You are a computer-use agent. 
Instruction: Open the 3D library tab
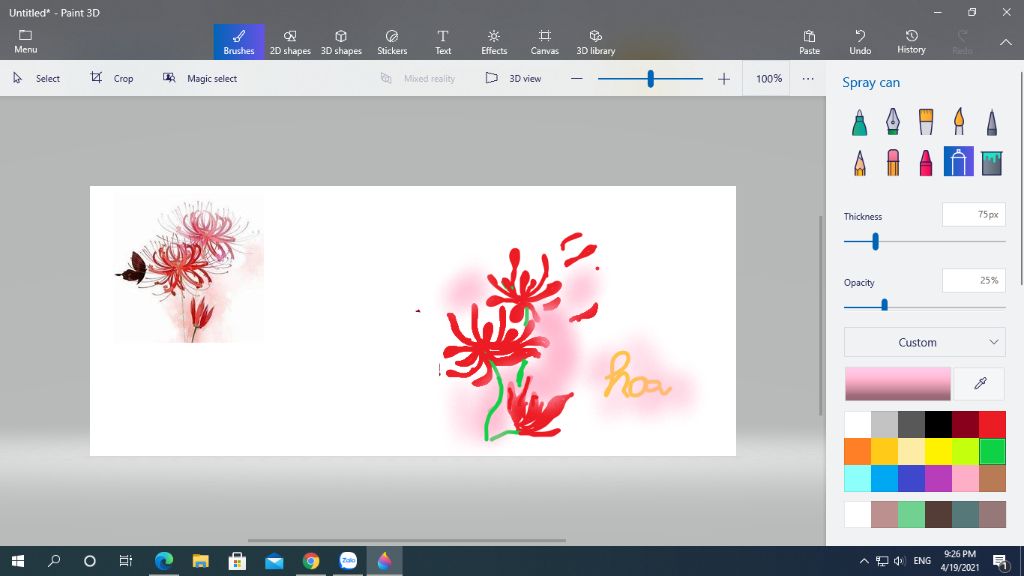[x=596, y=42]
